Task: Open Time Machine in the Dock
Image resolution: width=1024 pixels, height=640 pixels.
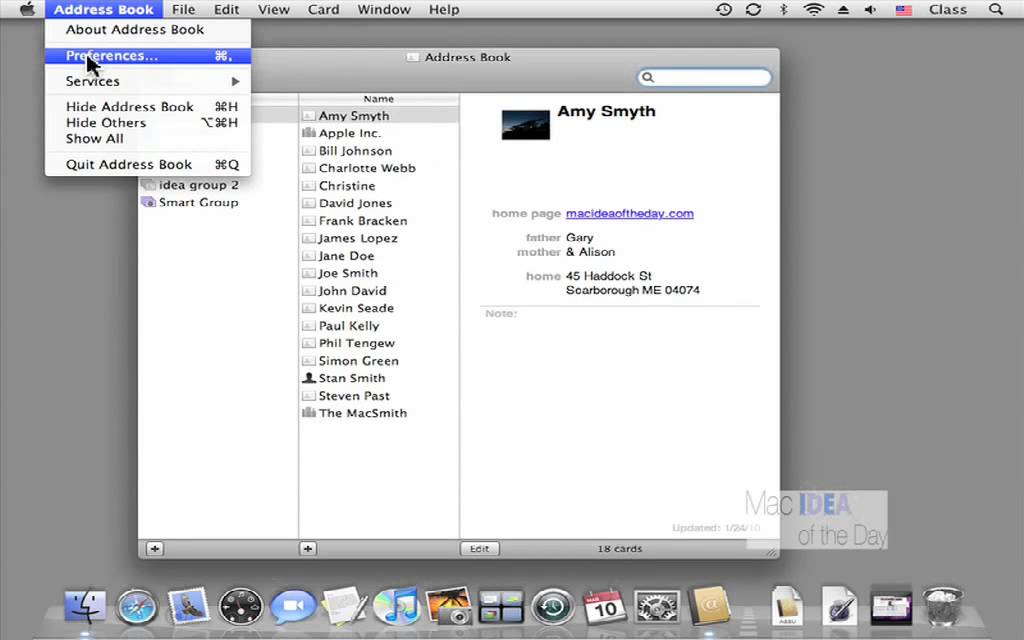Action: click(552, 607)
